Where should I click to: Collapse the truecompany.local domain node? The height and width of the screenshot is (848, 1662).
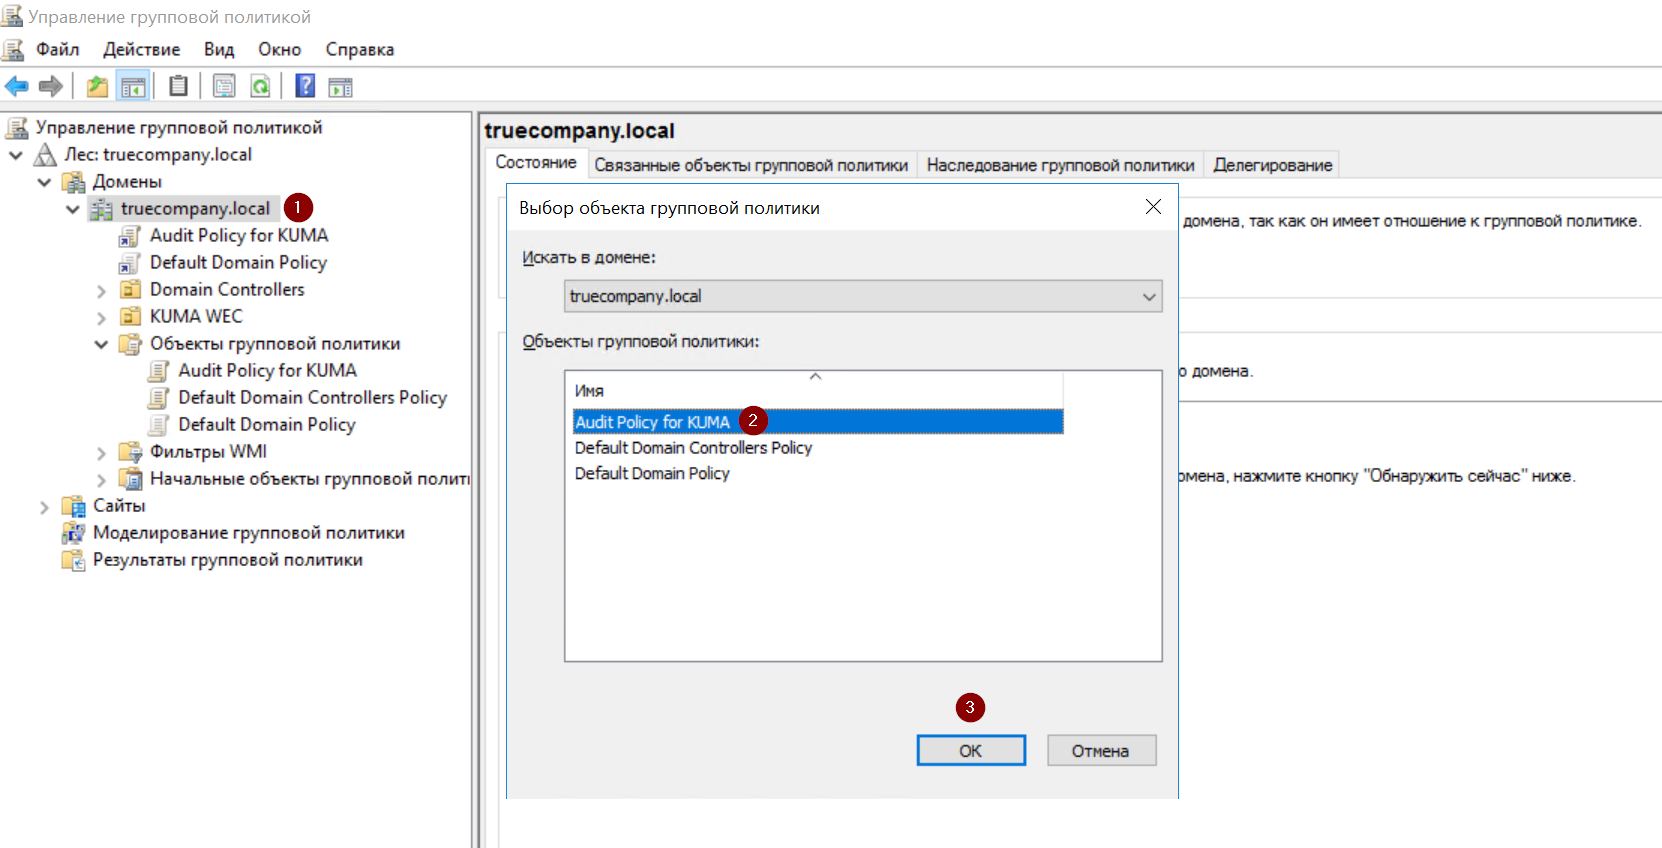[73, 209]
